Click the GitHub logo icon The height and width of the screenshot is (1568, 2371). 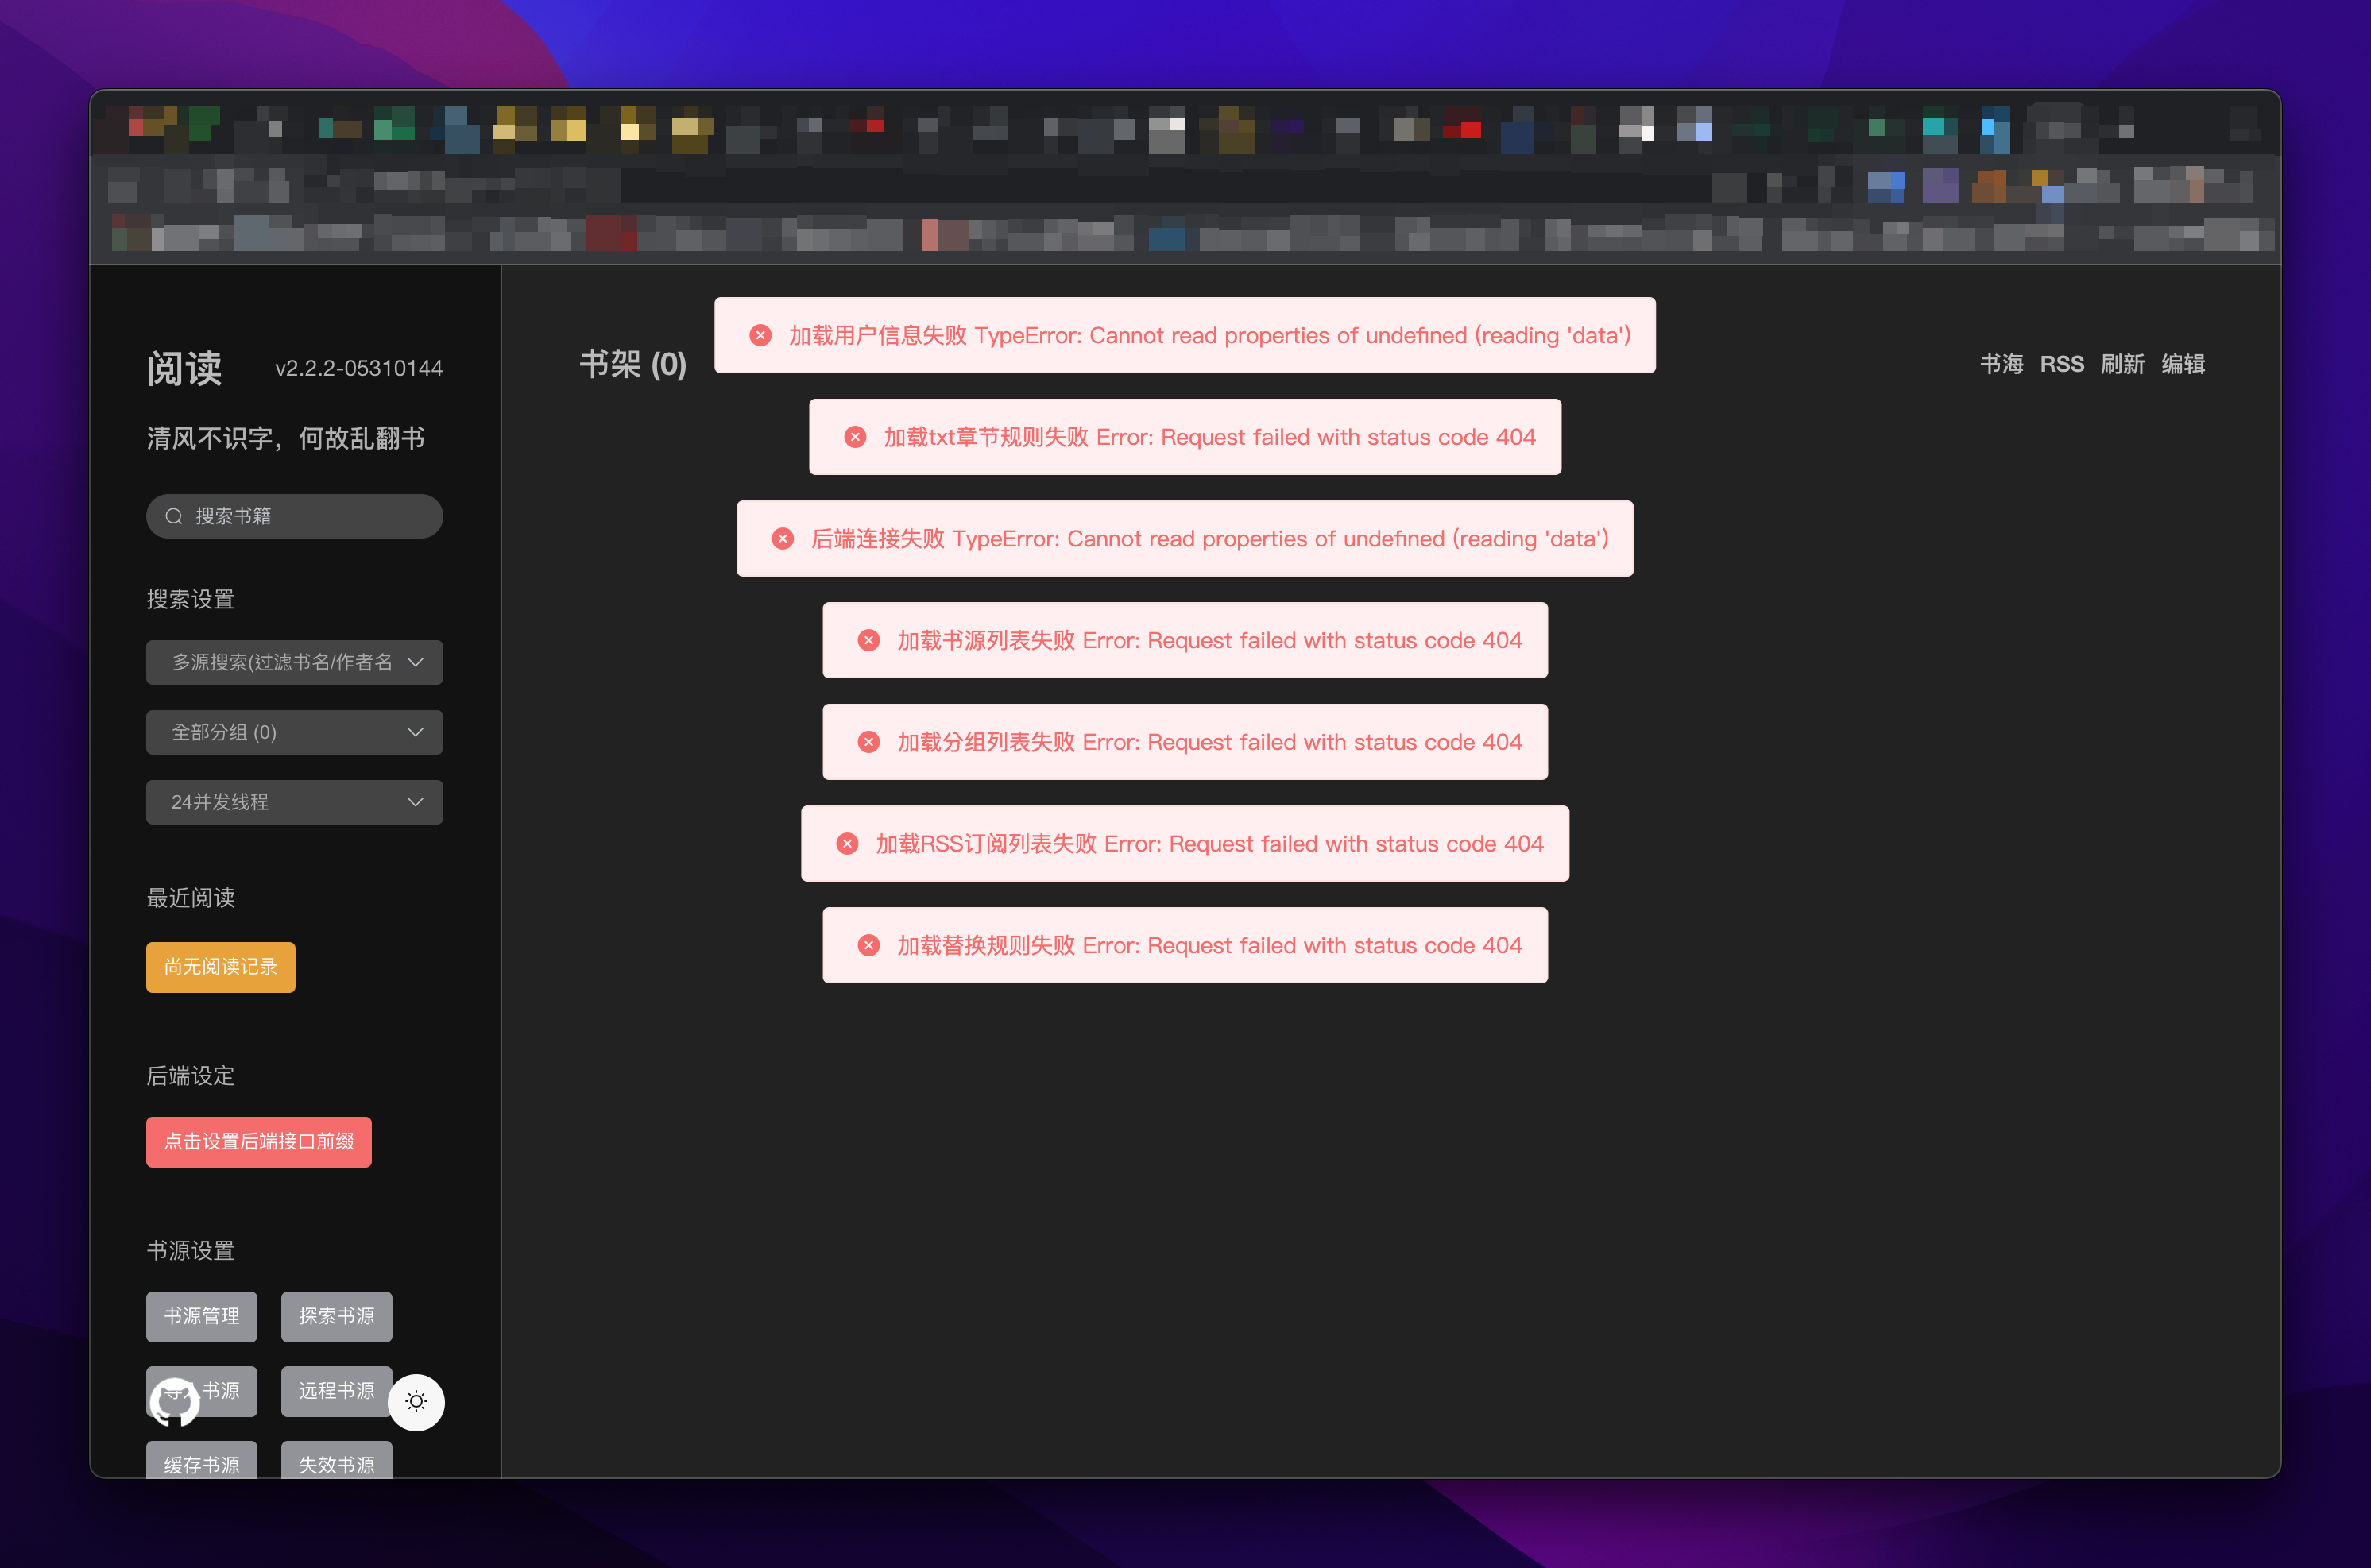click(174, 1401)
